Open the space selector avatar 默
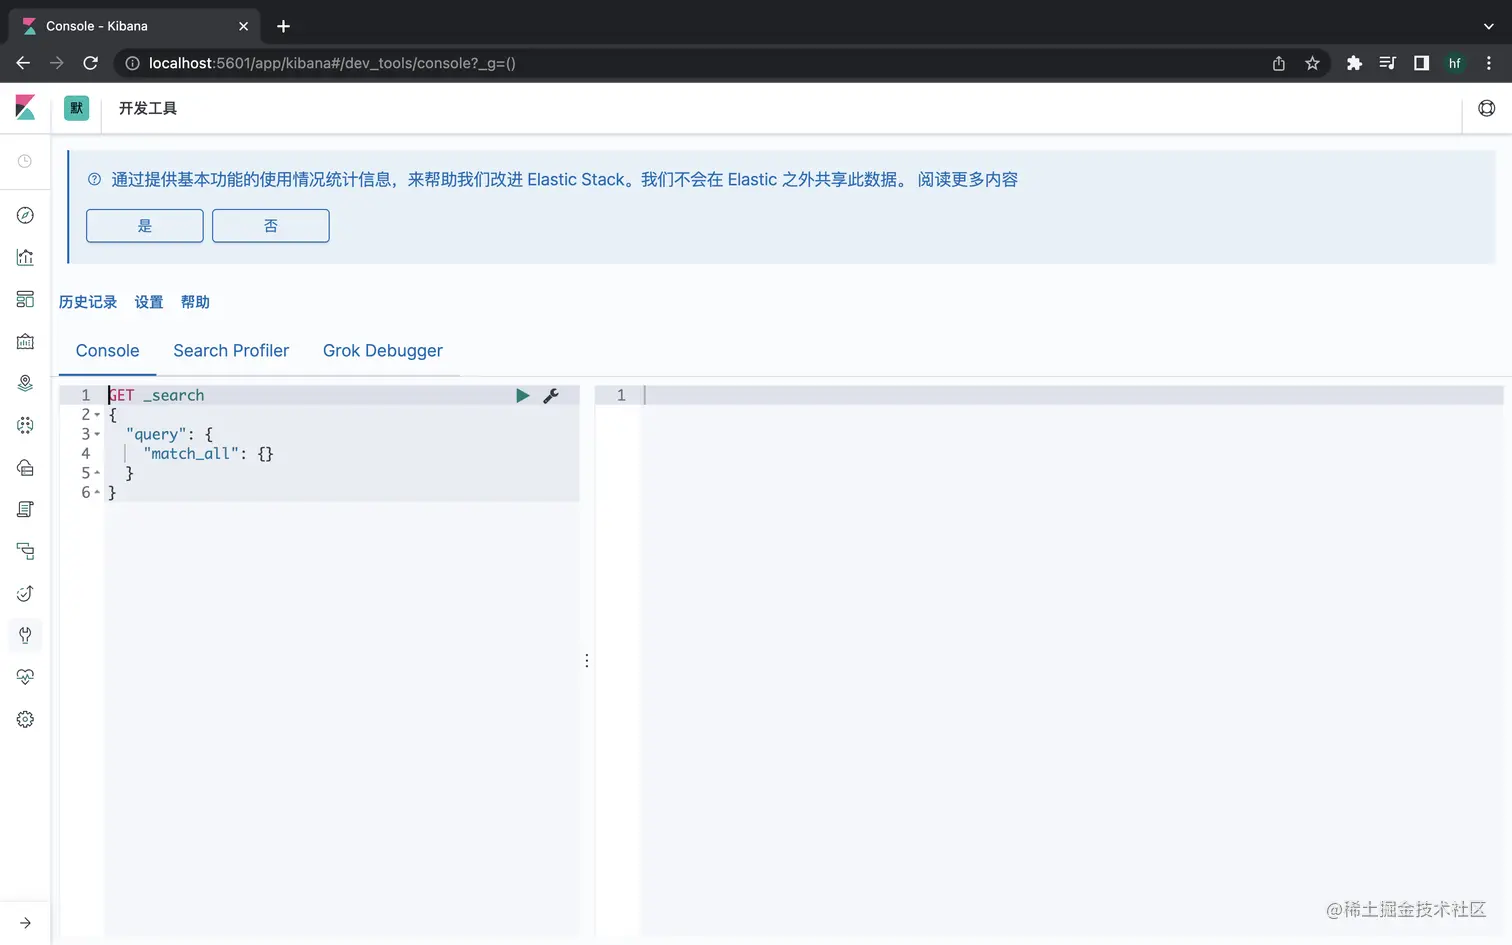The width and height of the screenshot is (1512, 945). [x=76, y=108]
